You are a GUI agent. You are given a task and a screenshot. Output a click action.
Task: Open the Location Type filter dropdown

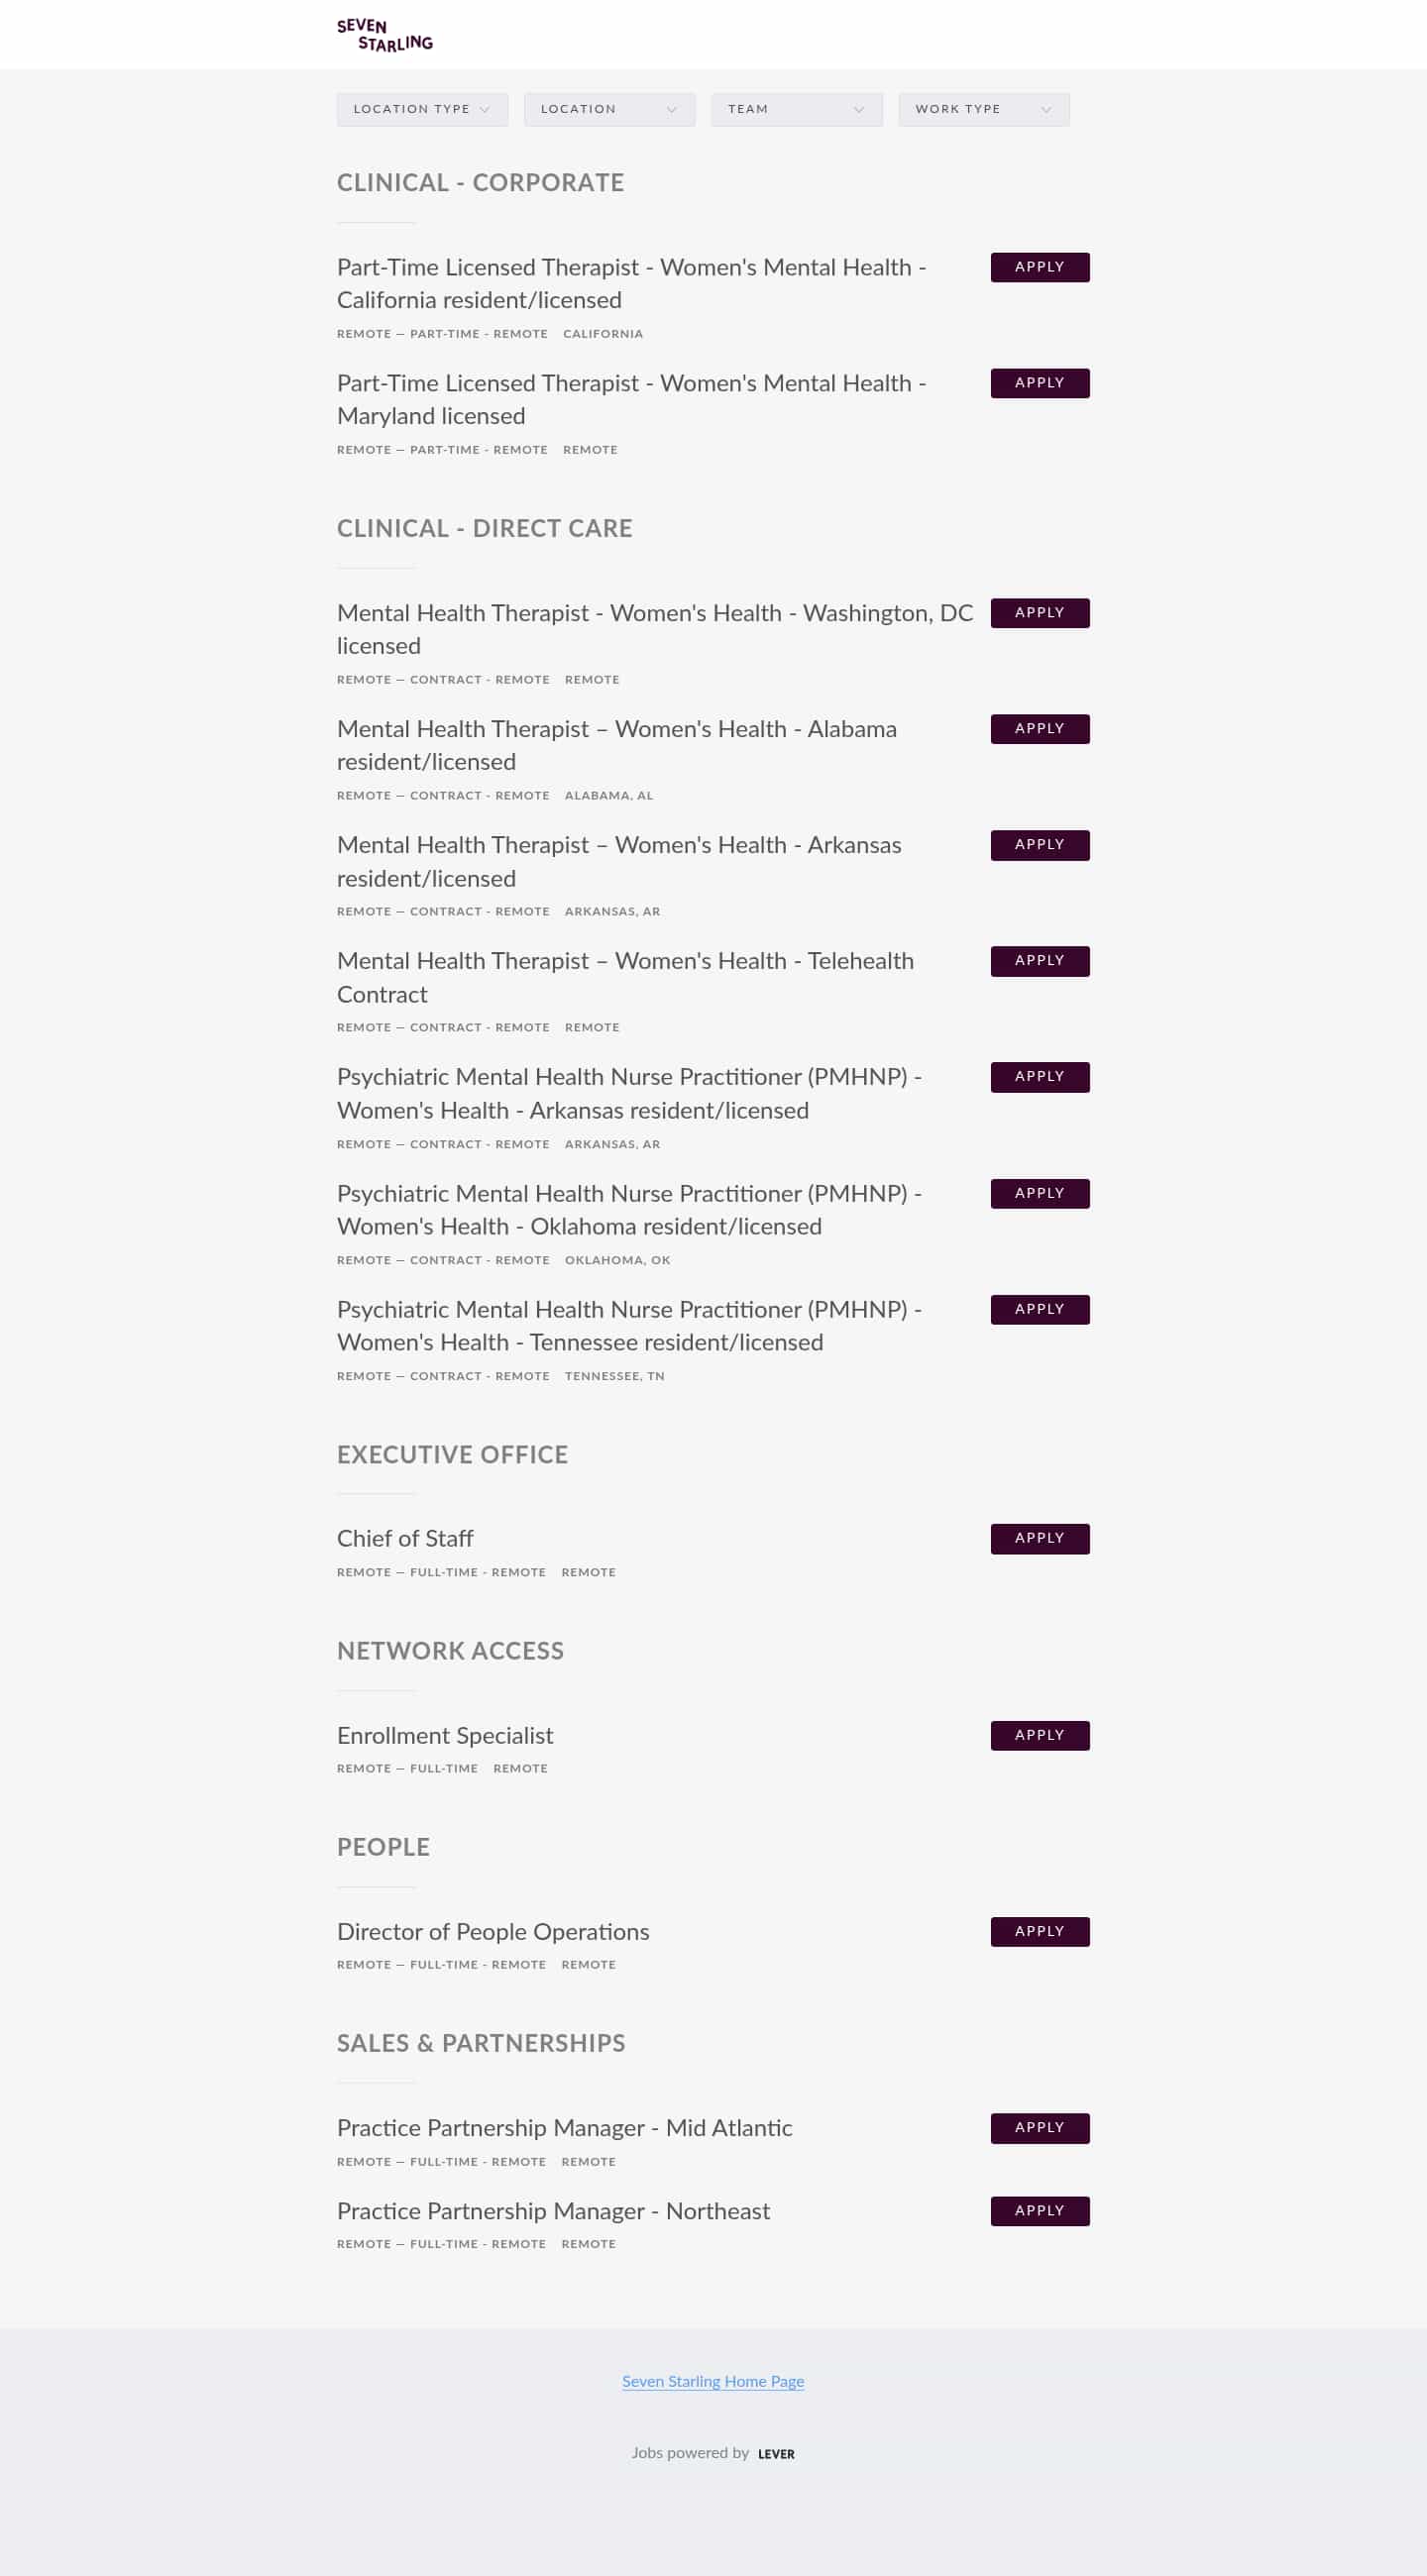click(x=421, y=109)
